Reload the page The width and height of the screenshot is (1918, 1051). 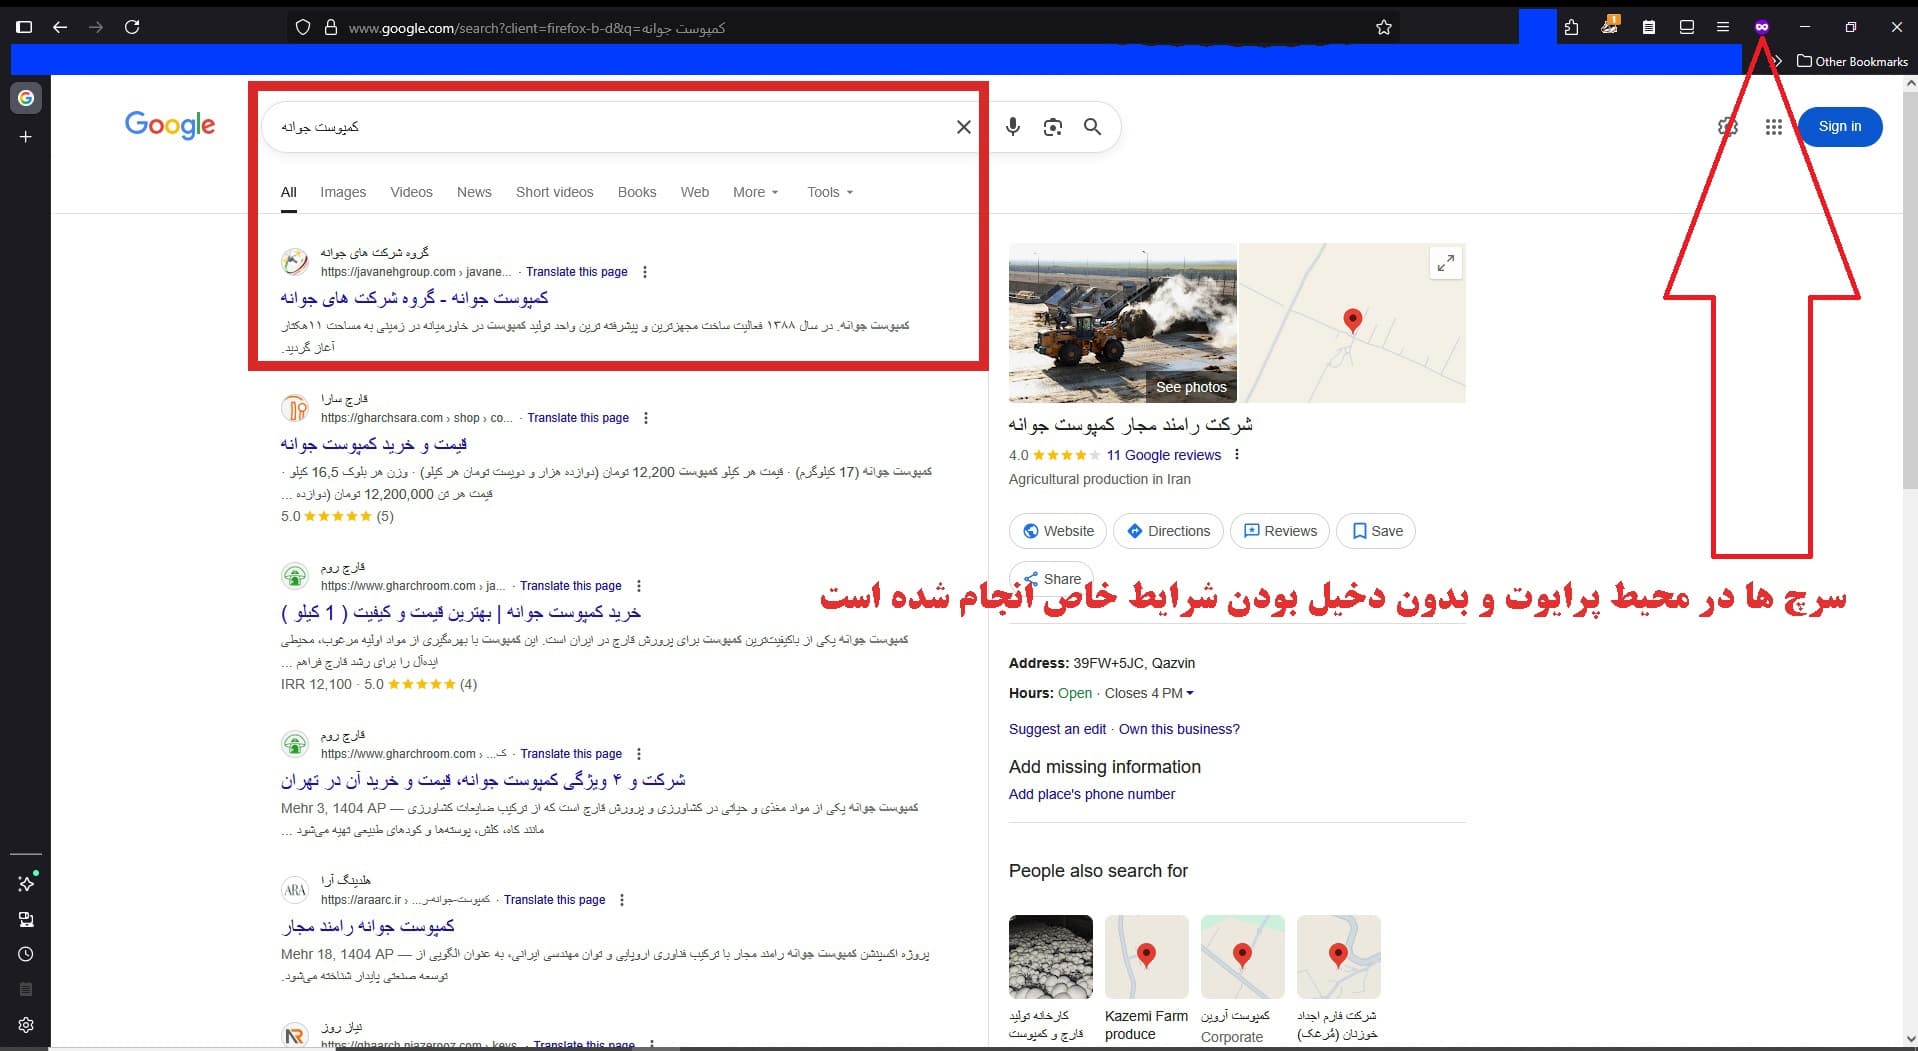pos(132,28)
